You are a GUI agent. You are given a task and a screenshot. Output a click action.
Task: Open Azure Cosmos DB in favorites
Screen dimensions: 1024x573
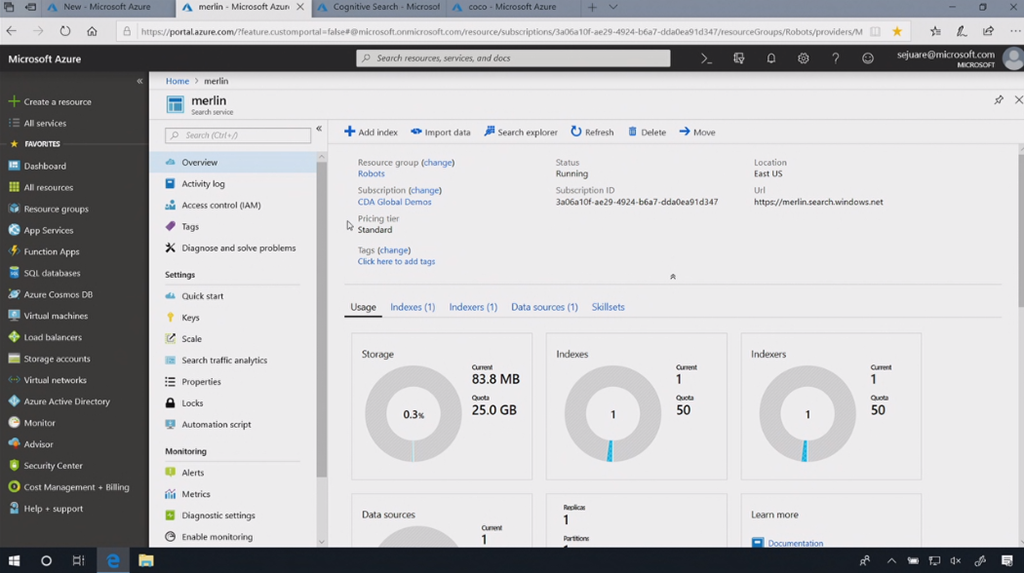pos(58,294)
